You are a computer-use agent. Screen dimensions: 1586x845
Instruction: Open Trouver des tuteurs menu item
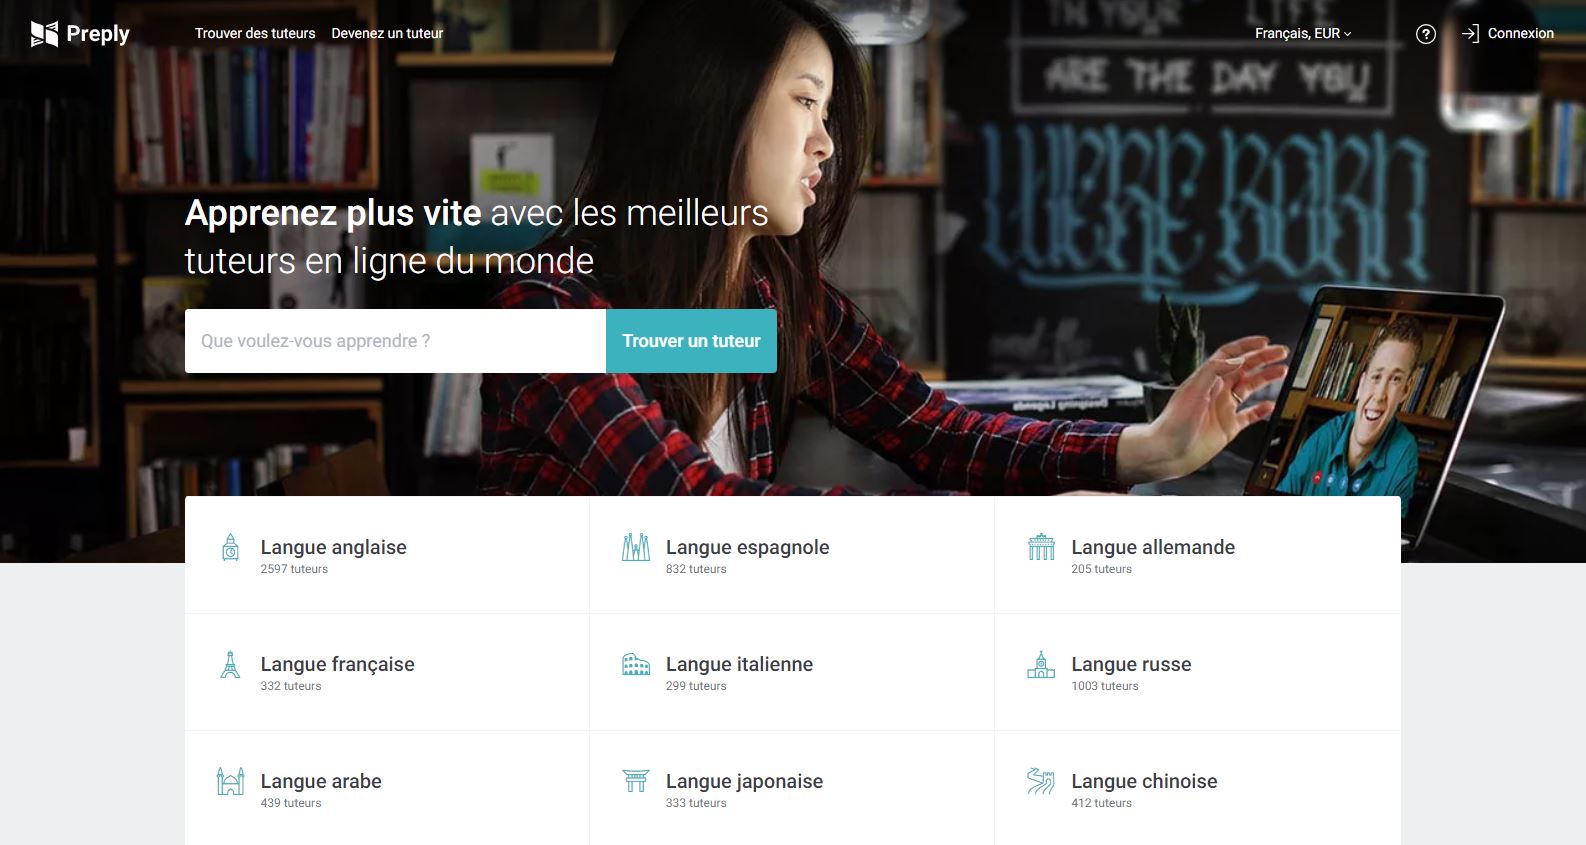pos(255,34)
